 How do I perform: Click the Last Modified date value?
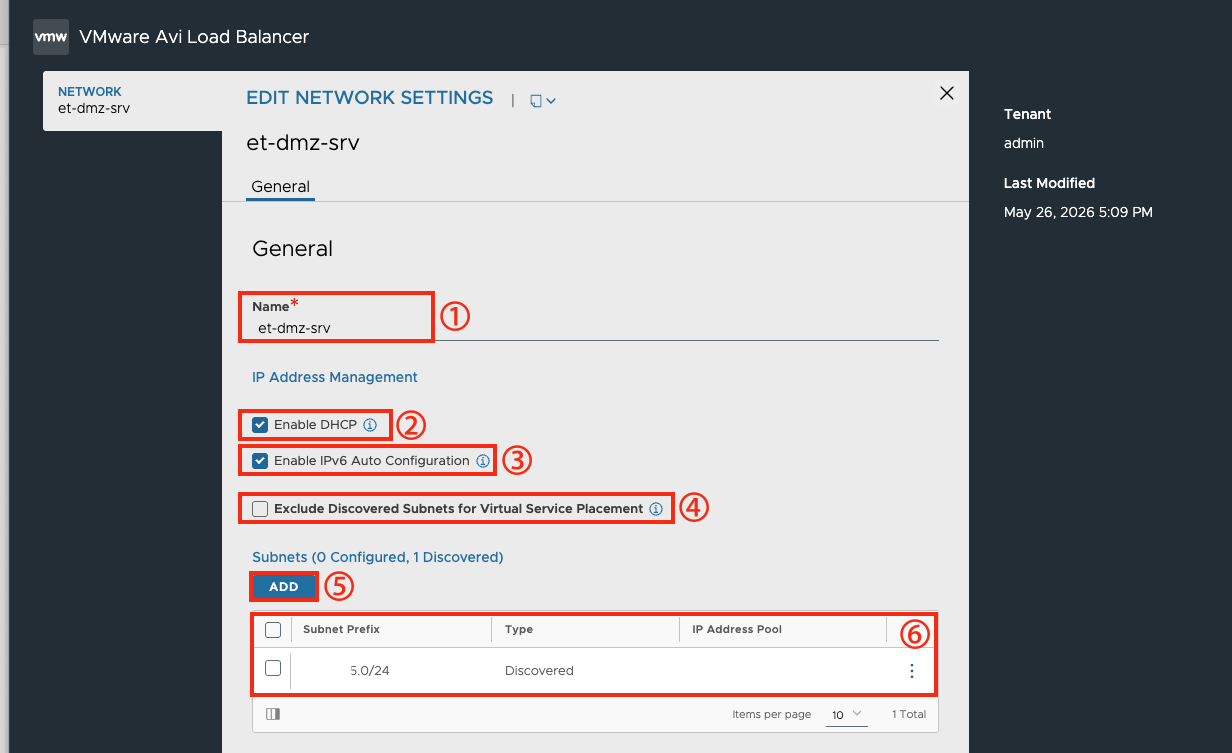(1078, 212)
